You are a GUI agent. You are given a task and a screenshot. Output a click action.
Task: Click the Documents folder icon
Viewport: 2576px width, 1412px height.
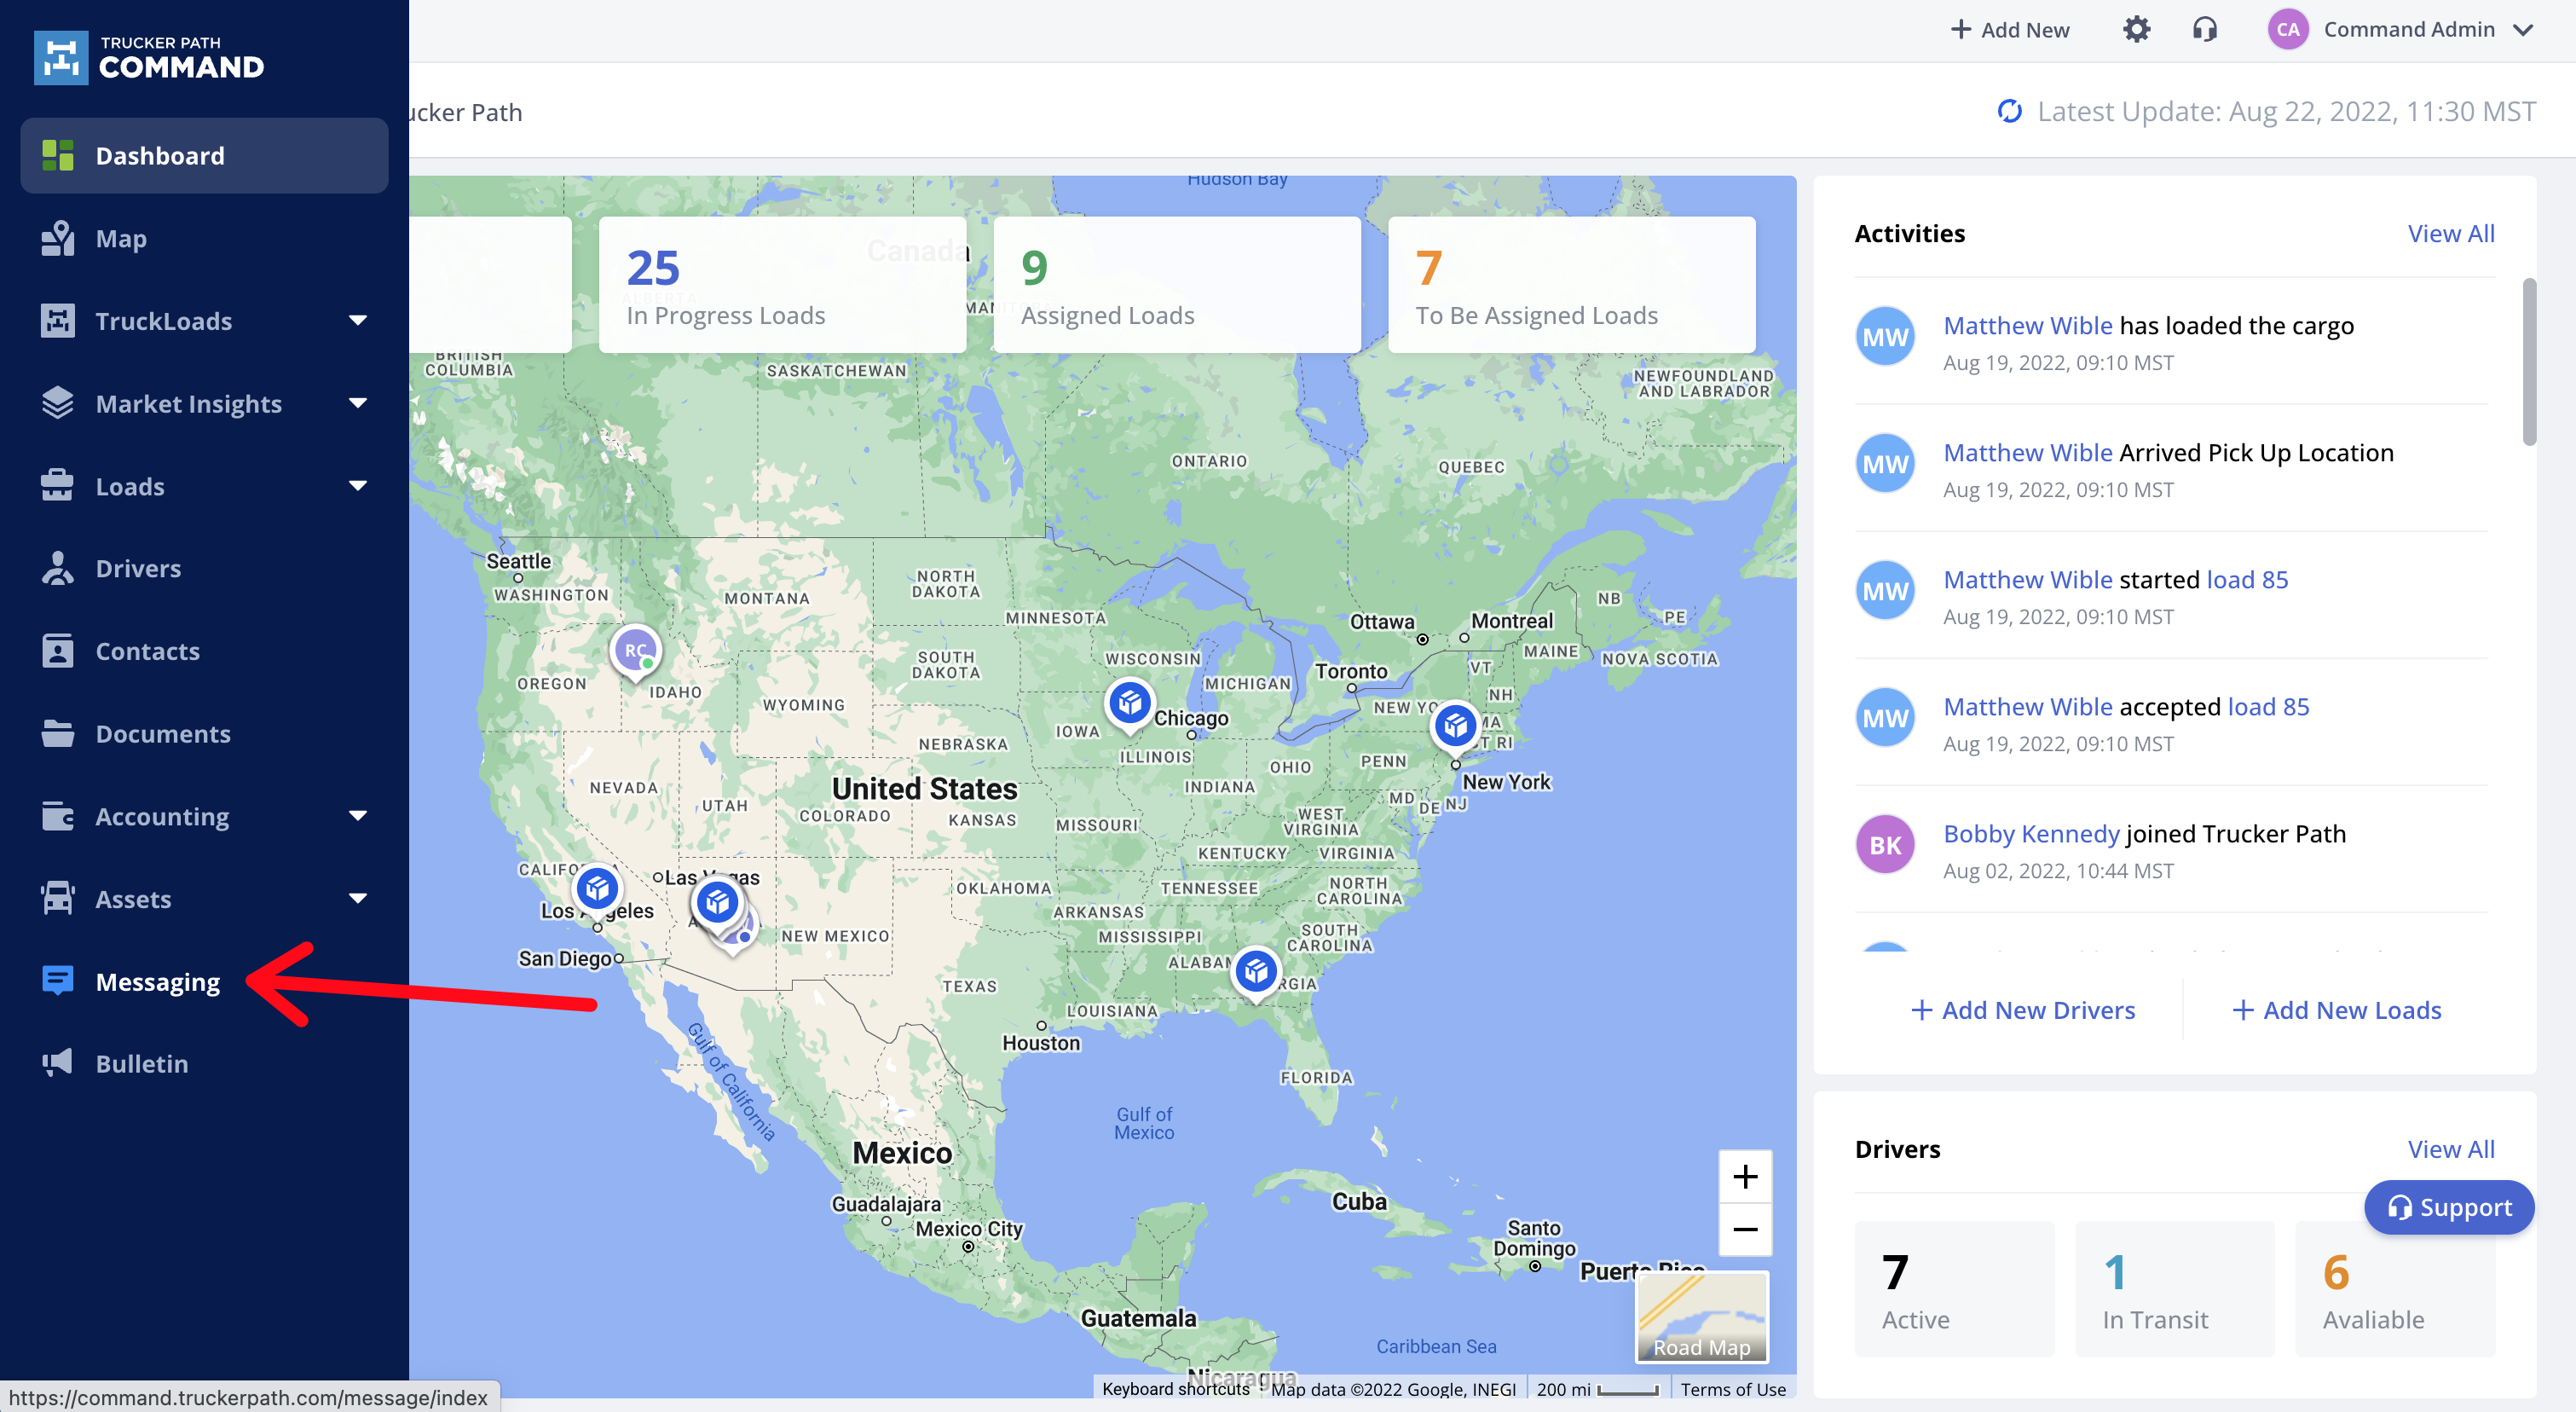tap(58, 734)
